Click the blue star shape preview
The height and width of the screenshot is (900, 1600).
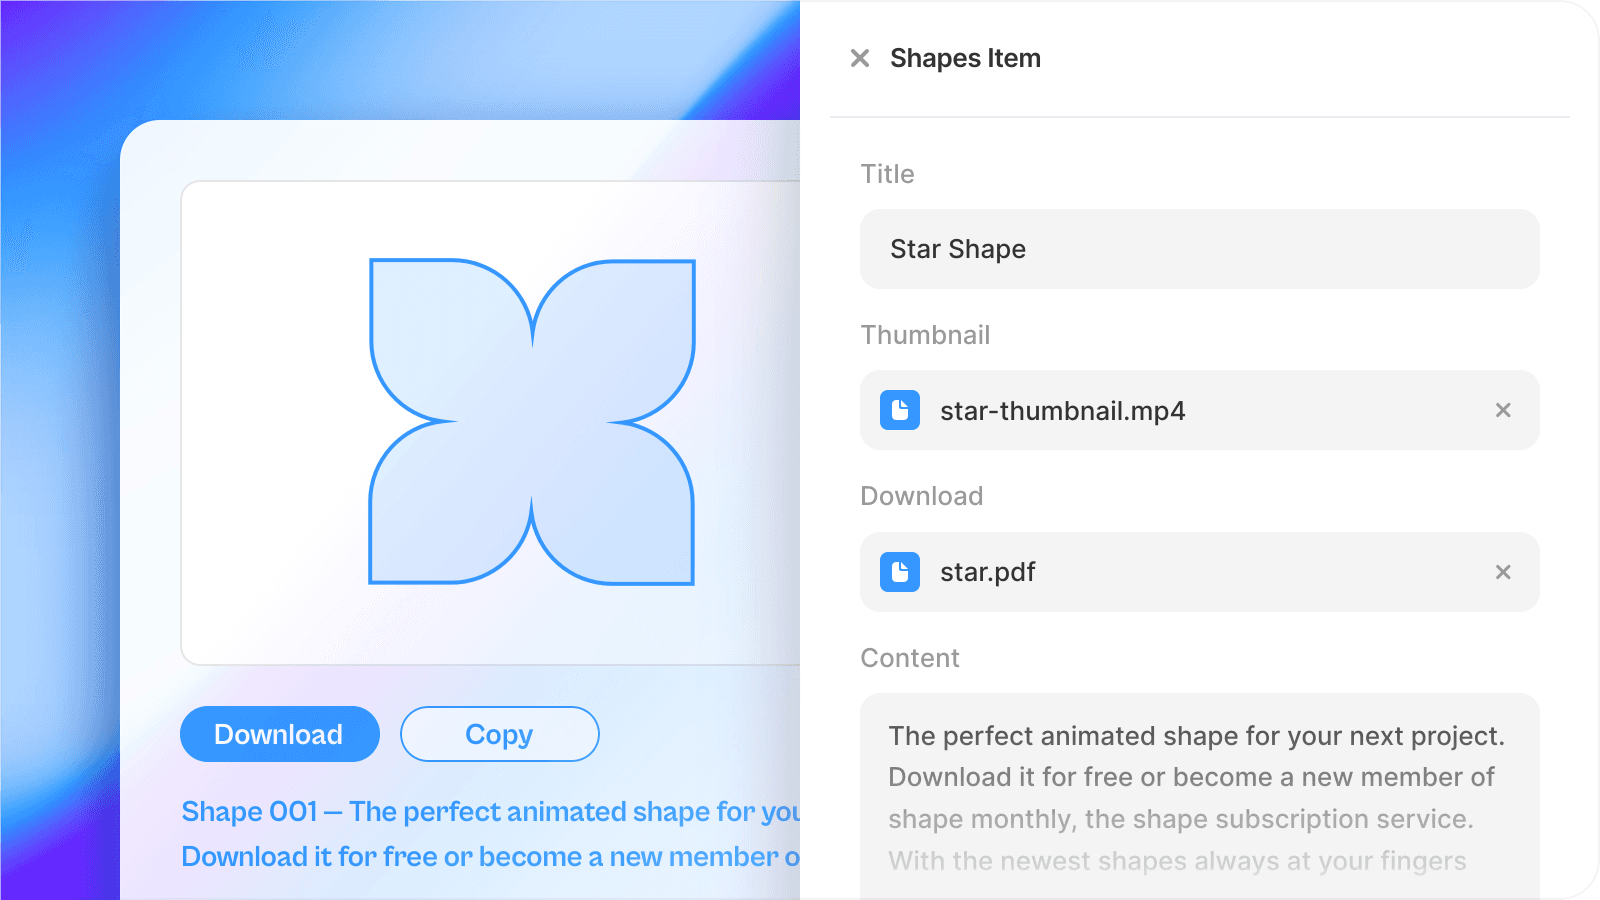532,422
